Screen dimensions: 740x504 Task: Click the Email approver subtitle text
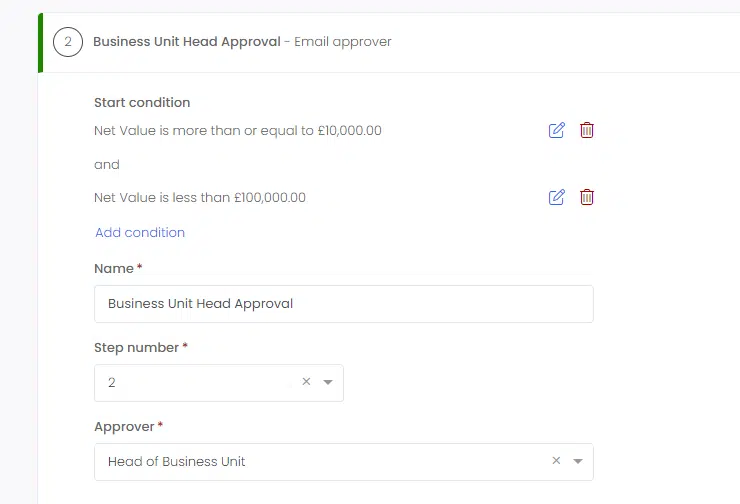(343, 42)
